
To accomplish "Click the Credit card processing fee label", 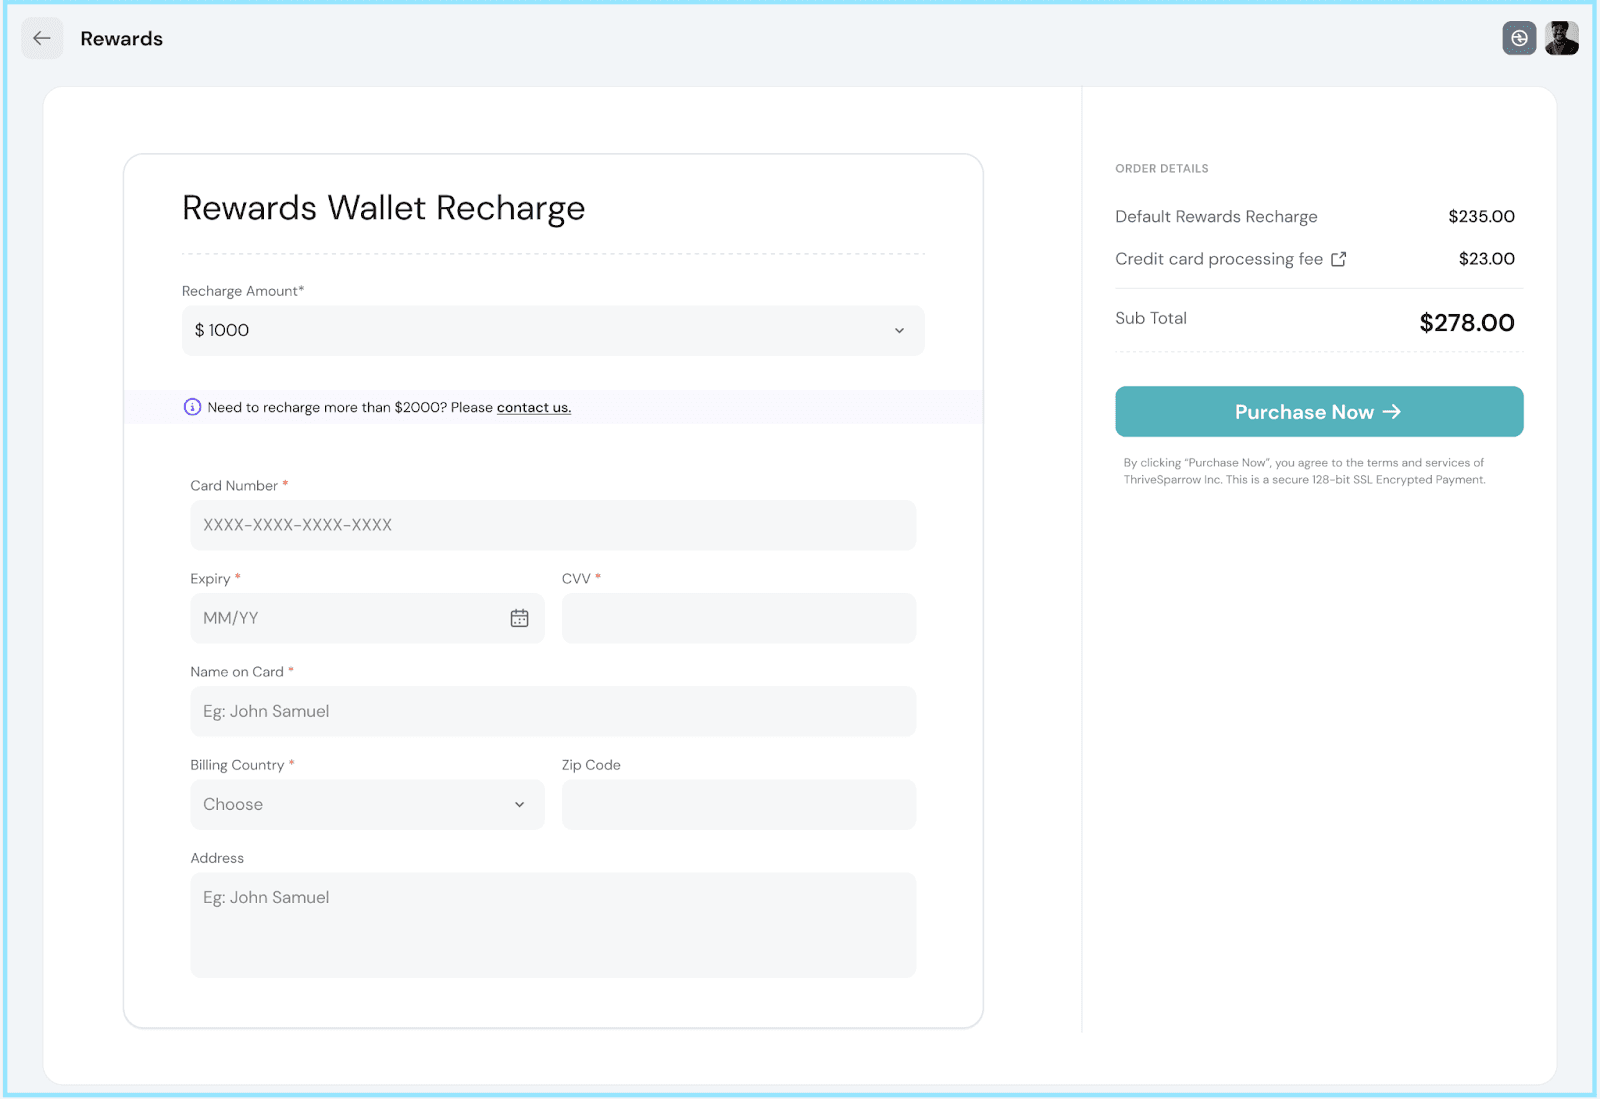I will pyautogui.click(x=1218, y=259).
